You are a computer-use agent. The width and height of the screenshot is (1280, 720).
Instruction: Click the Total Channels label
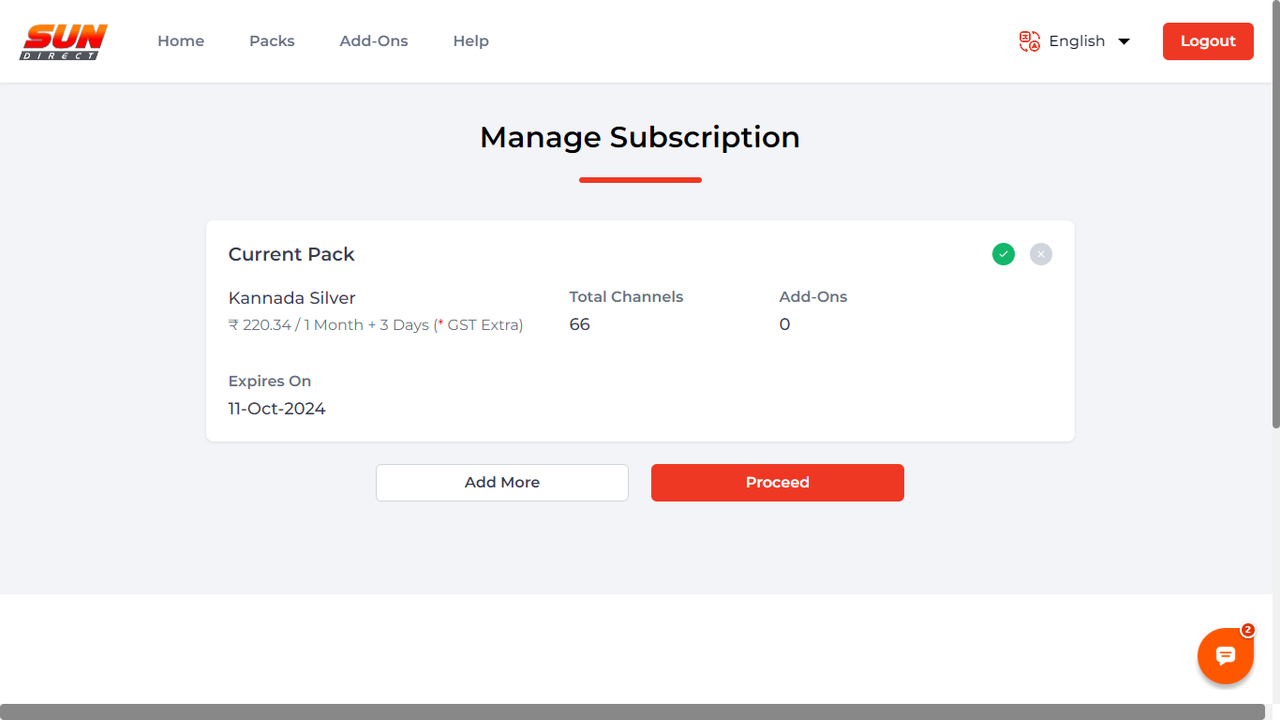[x=626, y=297]
